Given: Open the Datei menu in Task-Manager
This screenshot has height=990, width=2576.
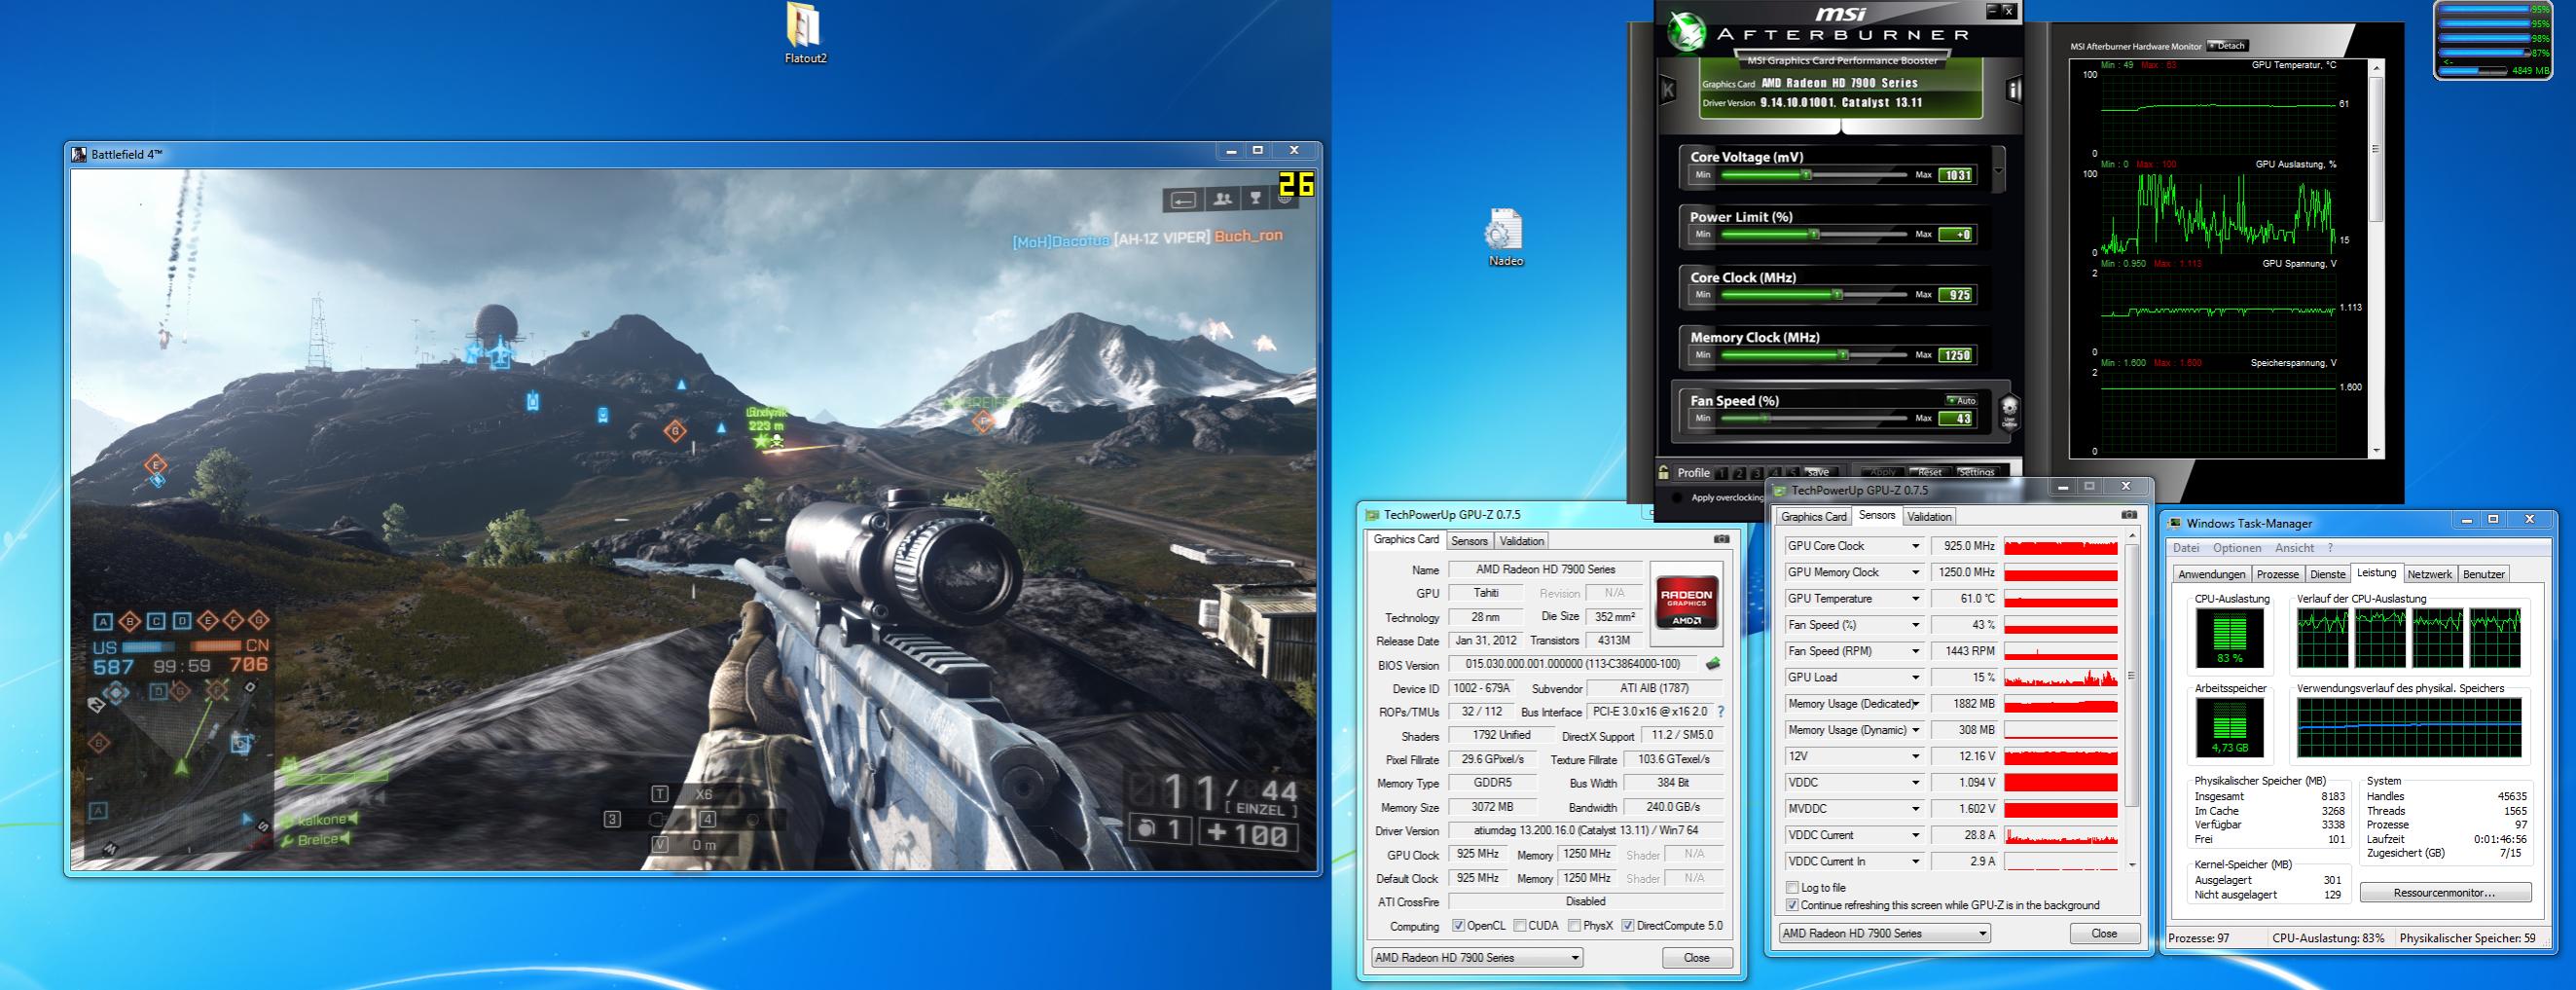Looking at the screenshot, I should tap(2186, 548).
